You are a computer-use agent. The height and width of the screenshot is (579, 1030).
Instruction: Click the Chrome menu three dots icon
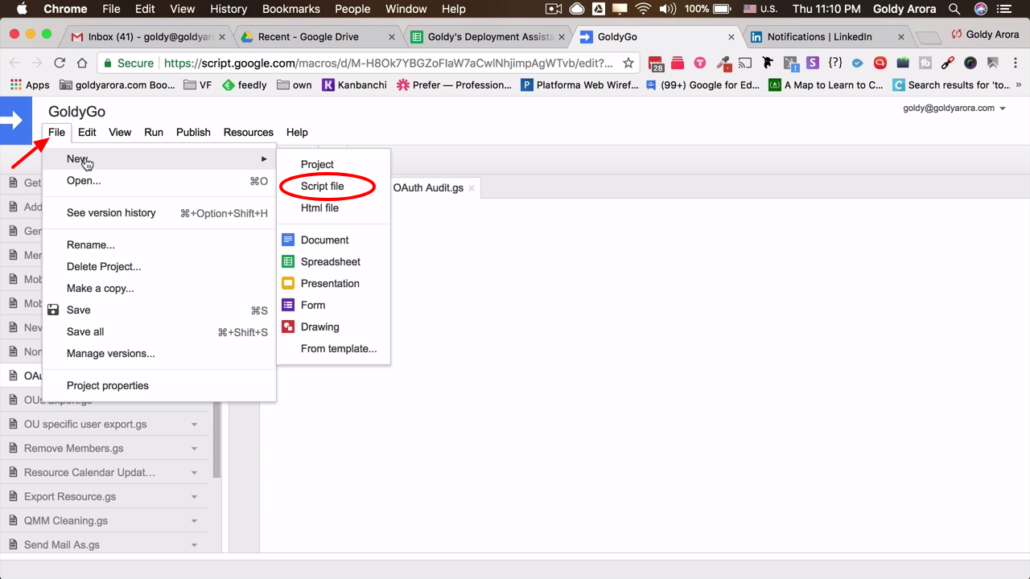[1015, 63]
